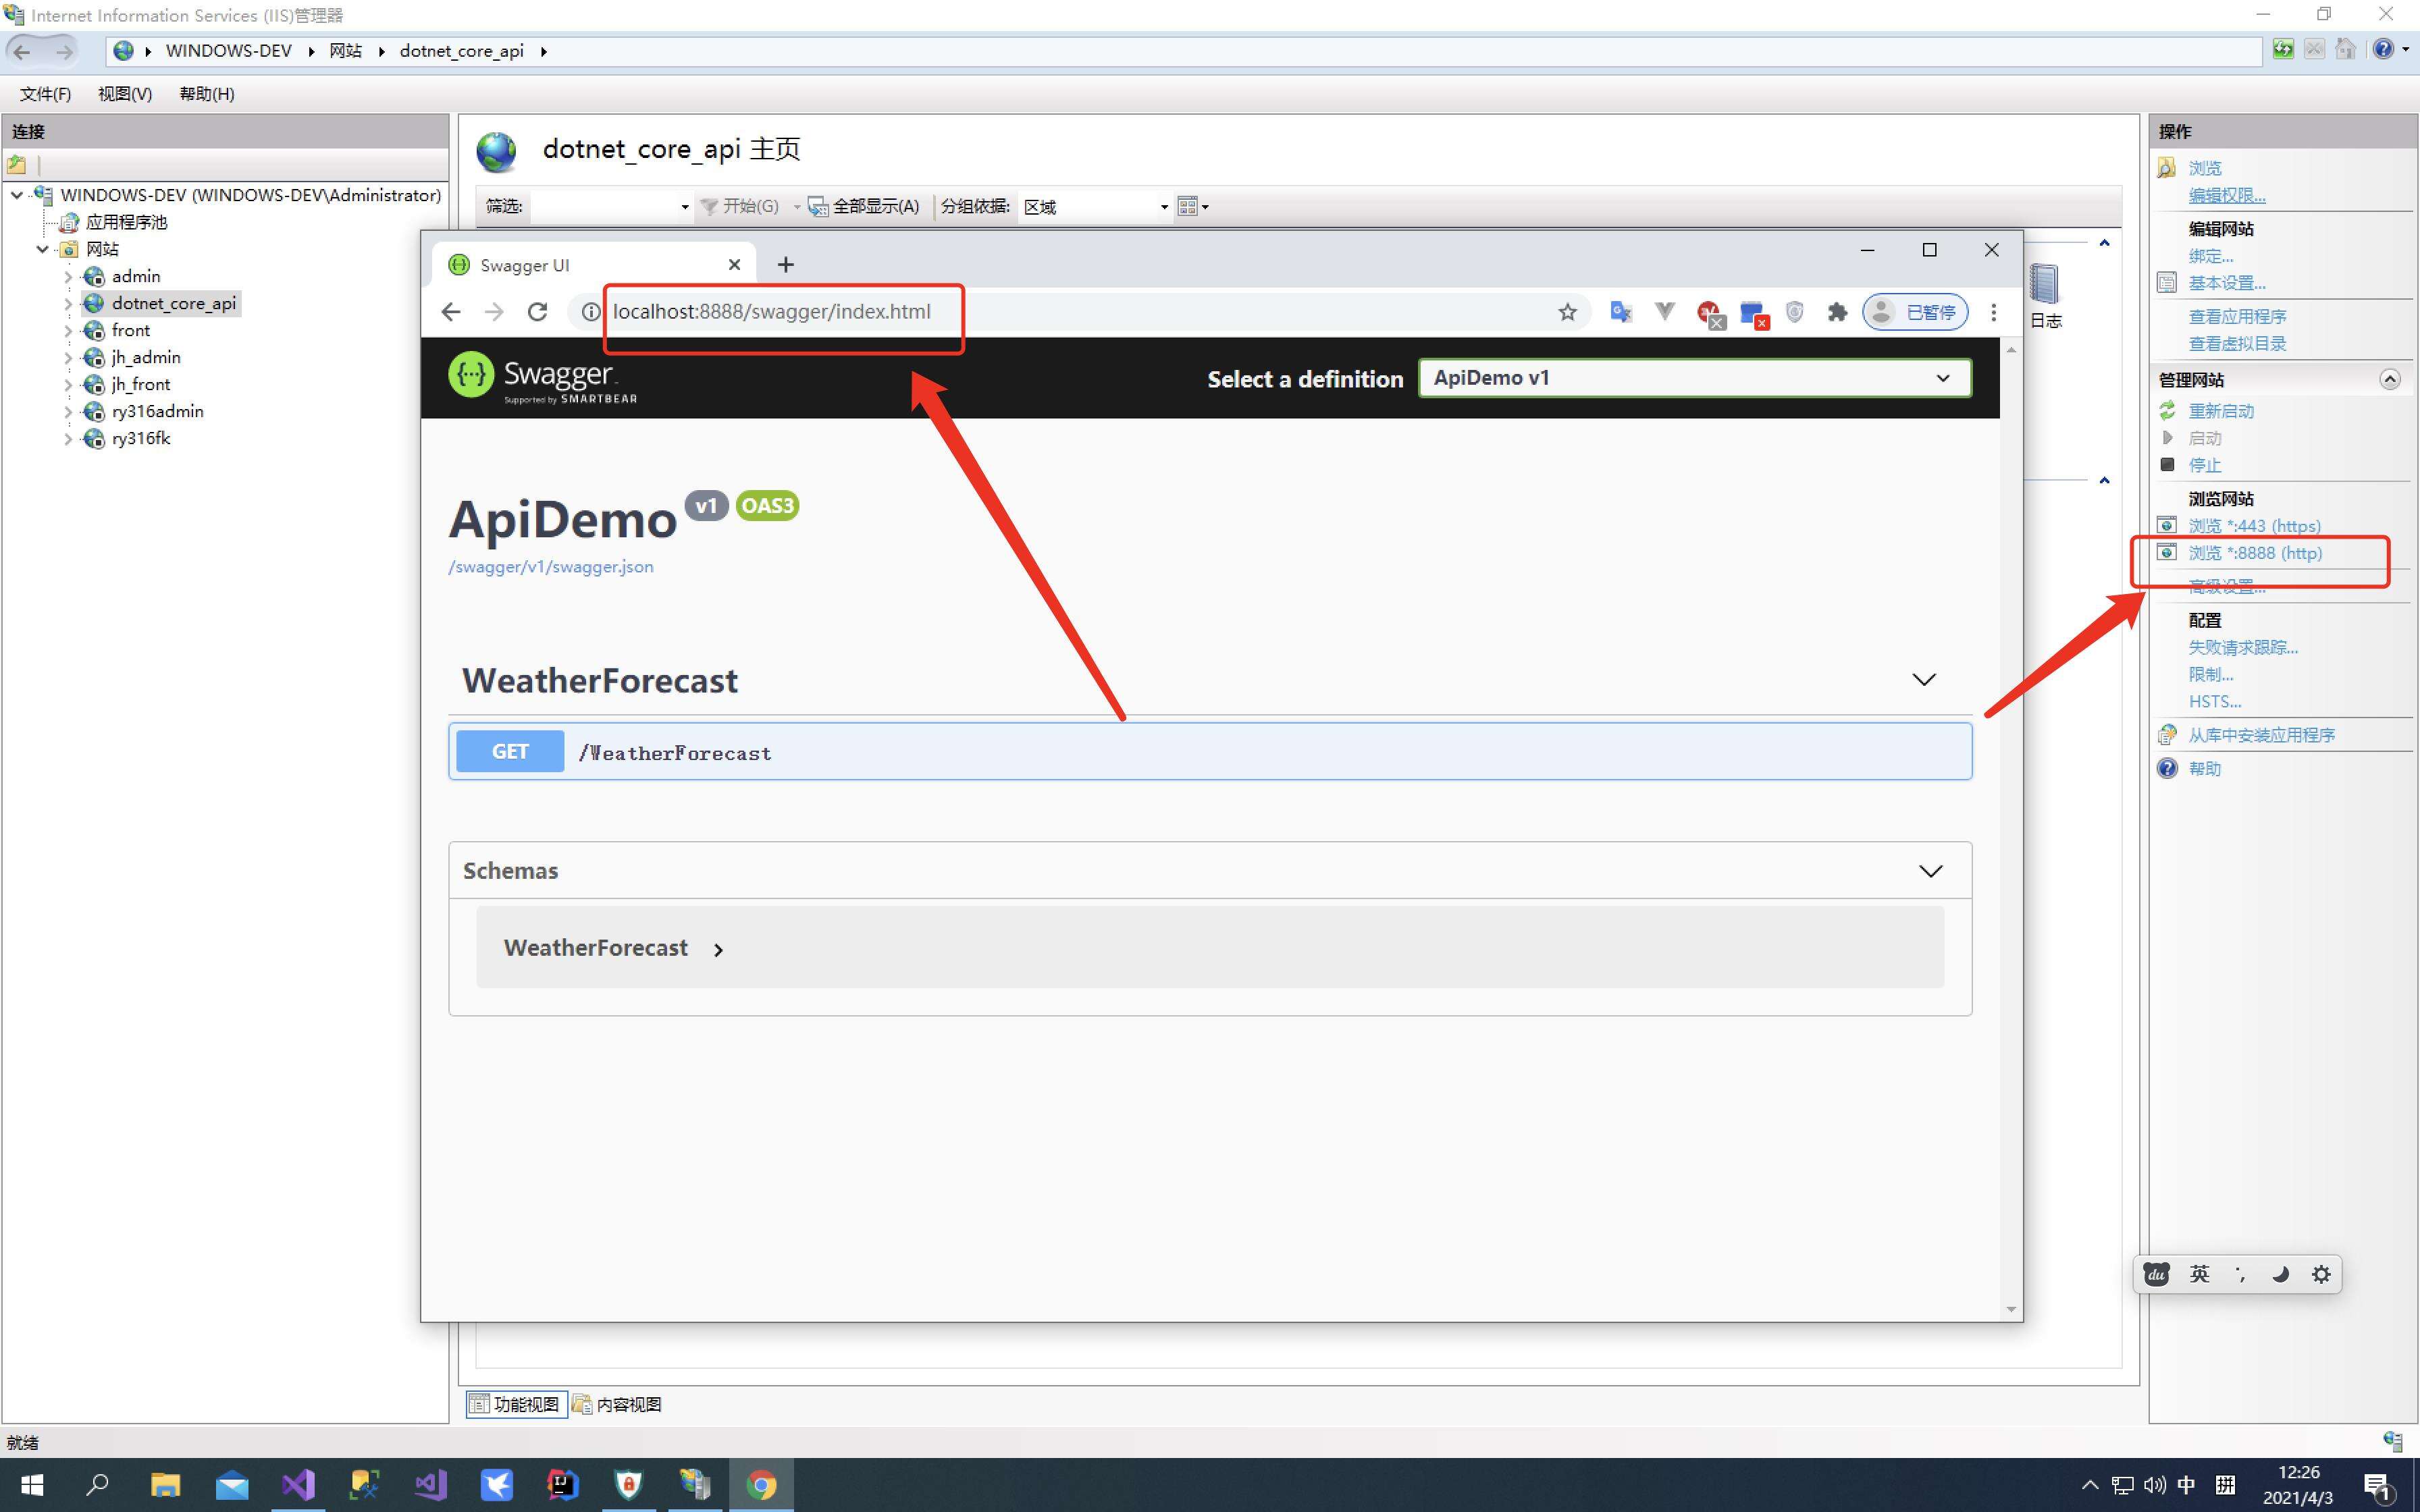The width and height of the screenshot is (2420, 1512).
Task: Click the taskbar search icon
Action: coord(97,1485)
